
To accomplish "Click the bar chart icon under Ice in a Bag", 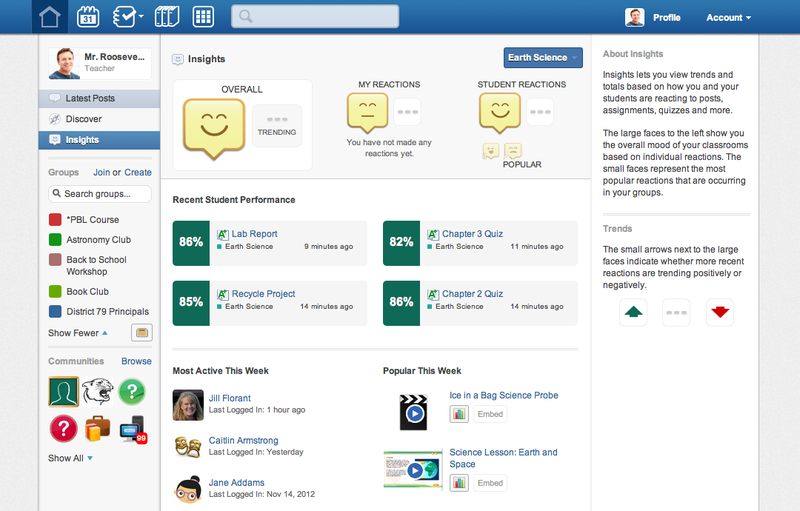I will point(459,414).
